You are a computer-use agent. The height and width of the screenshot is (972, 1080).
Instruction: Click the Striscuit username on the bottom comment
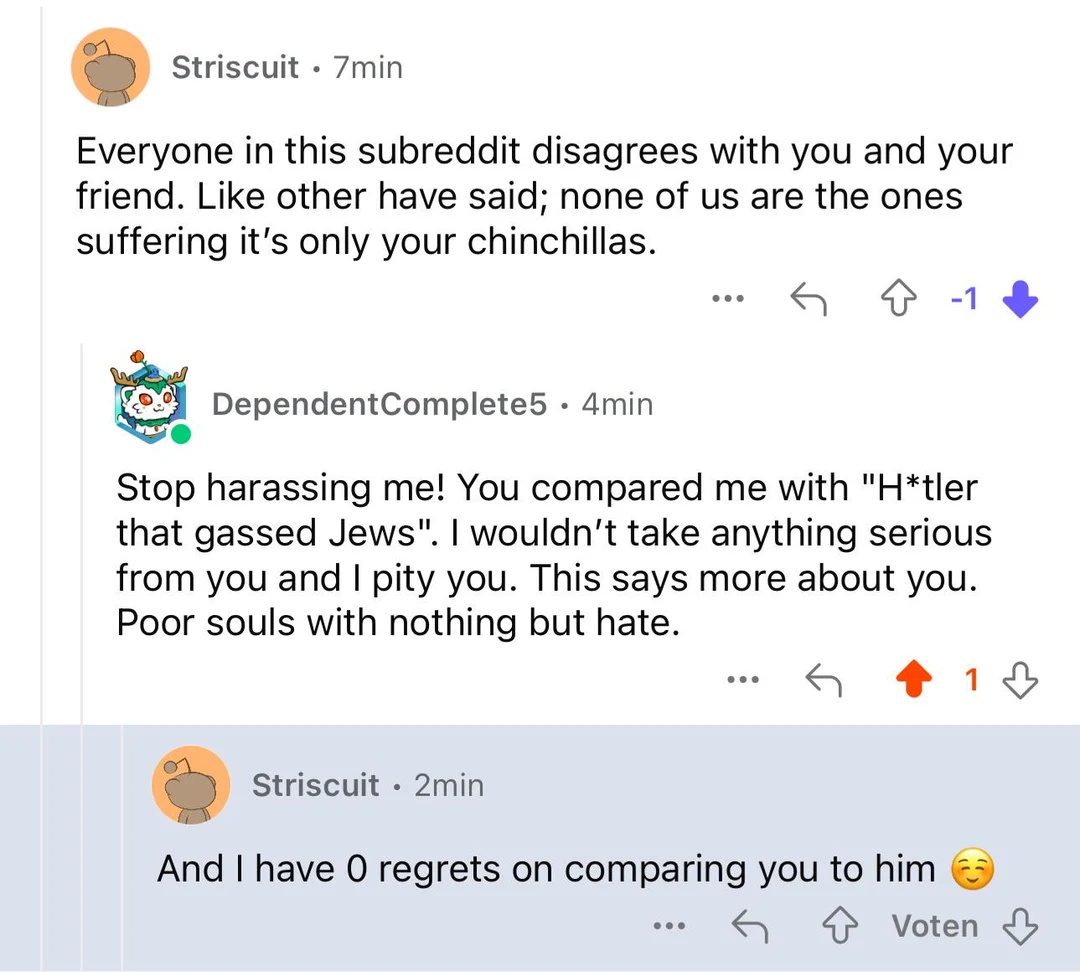click(x=315, y=785)
